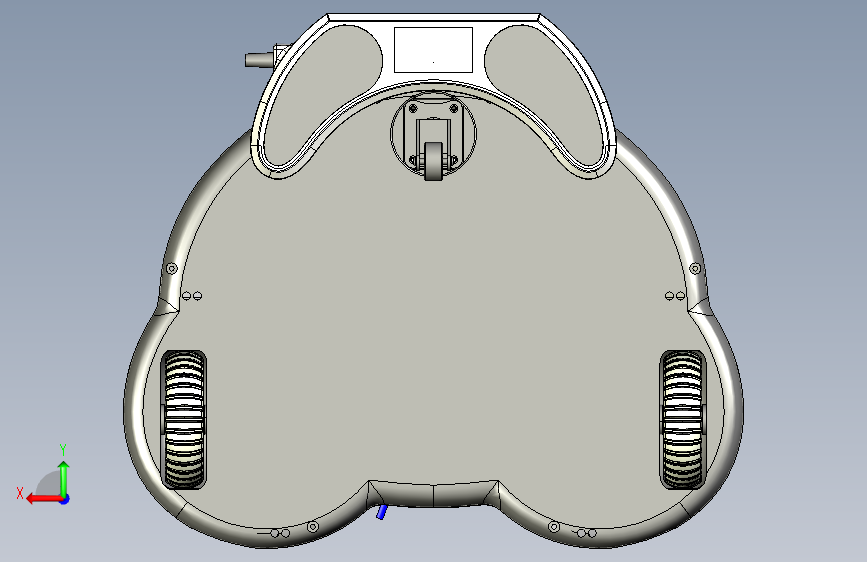Viewport: 867px width, 562px height.
Task: Select the white rectangular panel at top
Action: coord(434,50)
